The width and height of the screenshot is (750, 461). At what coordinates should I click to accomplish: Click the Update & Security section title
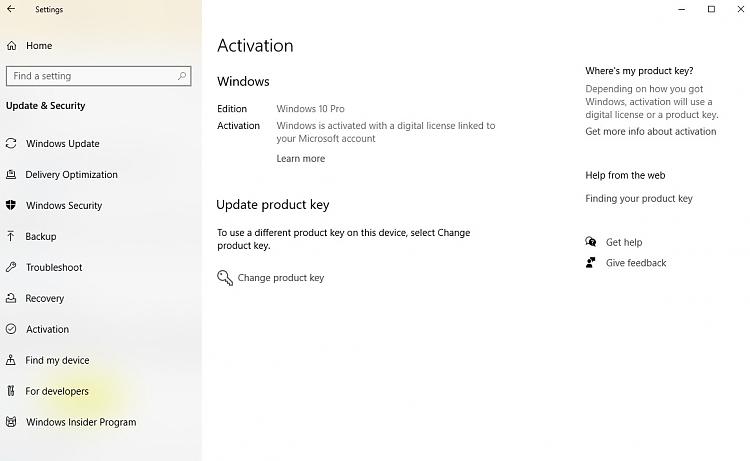pyautogui.click(x=45, y=106)
